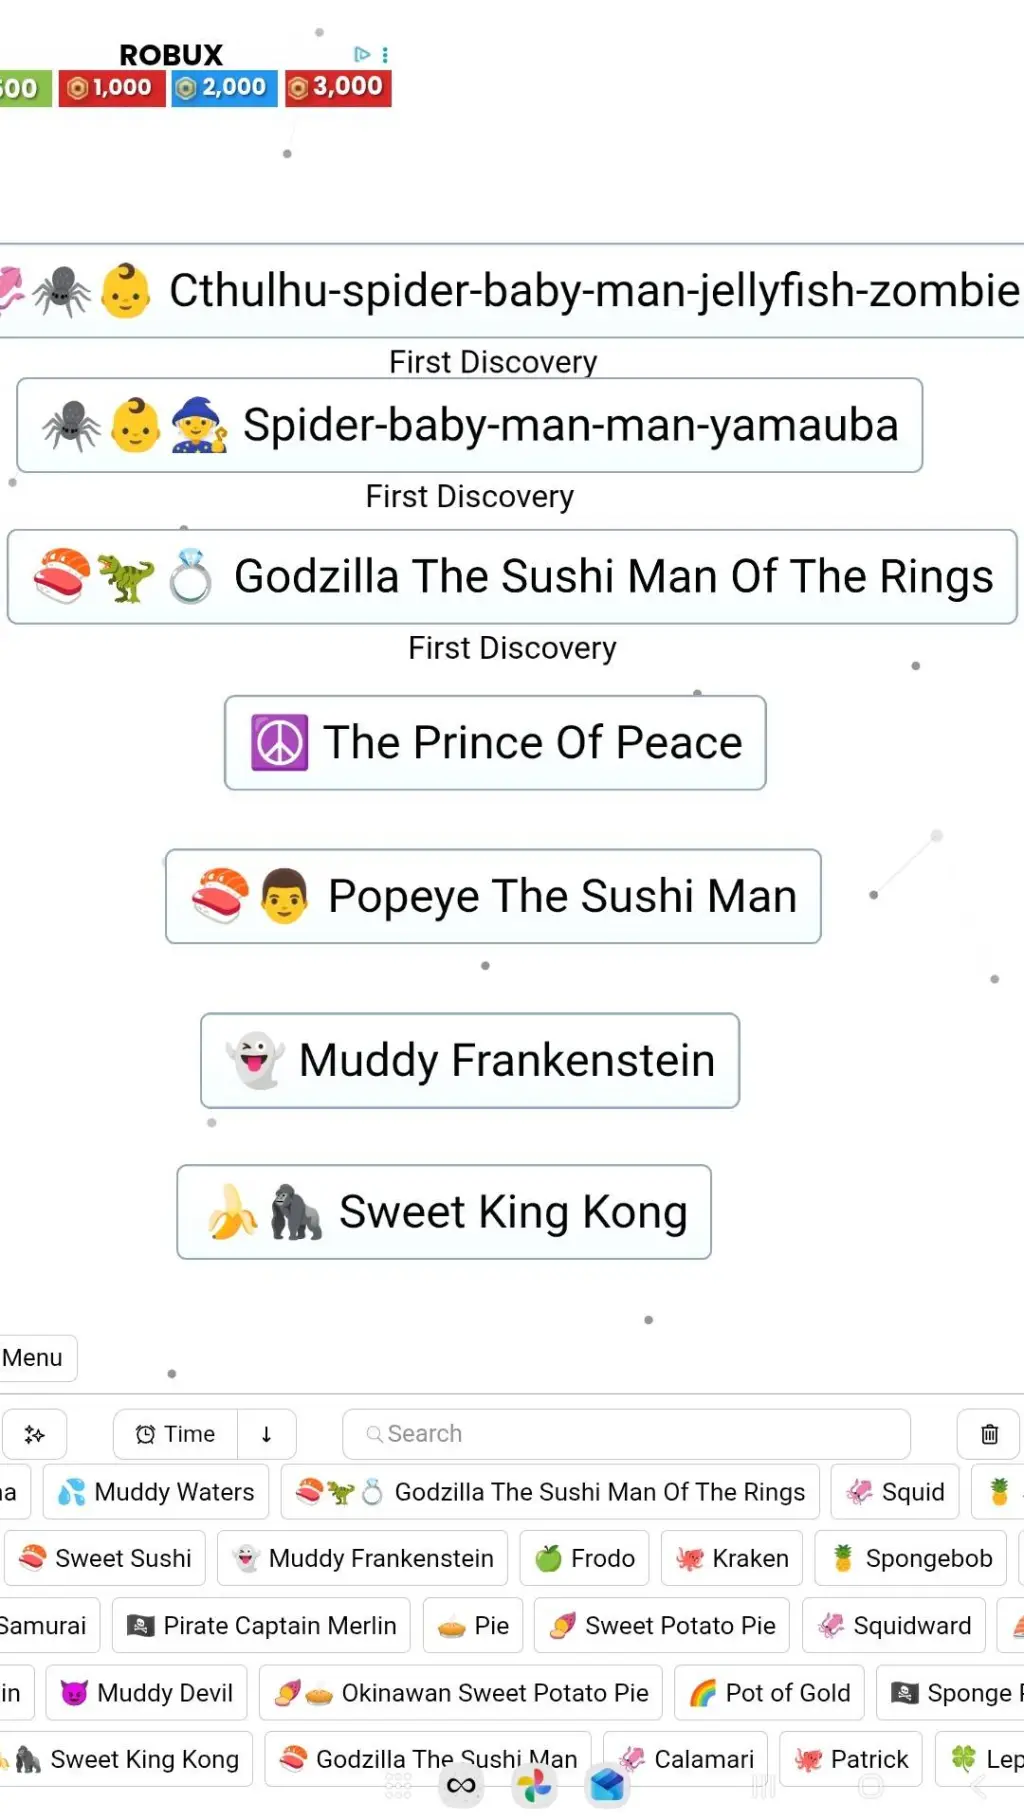This screenshot has height=1820, width=1024.
Task: Open the ad options three-dot menu
Action: (x=385, y=54)
